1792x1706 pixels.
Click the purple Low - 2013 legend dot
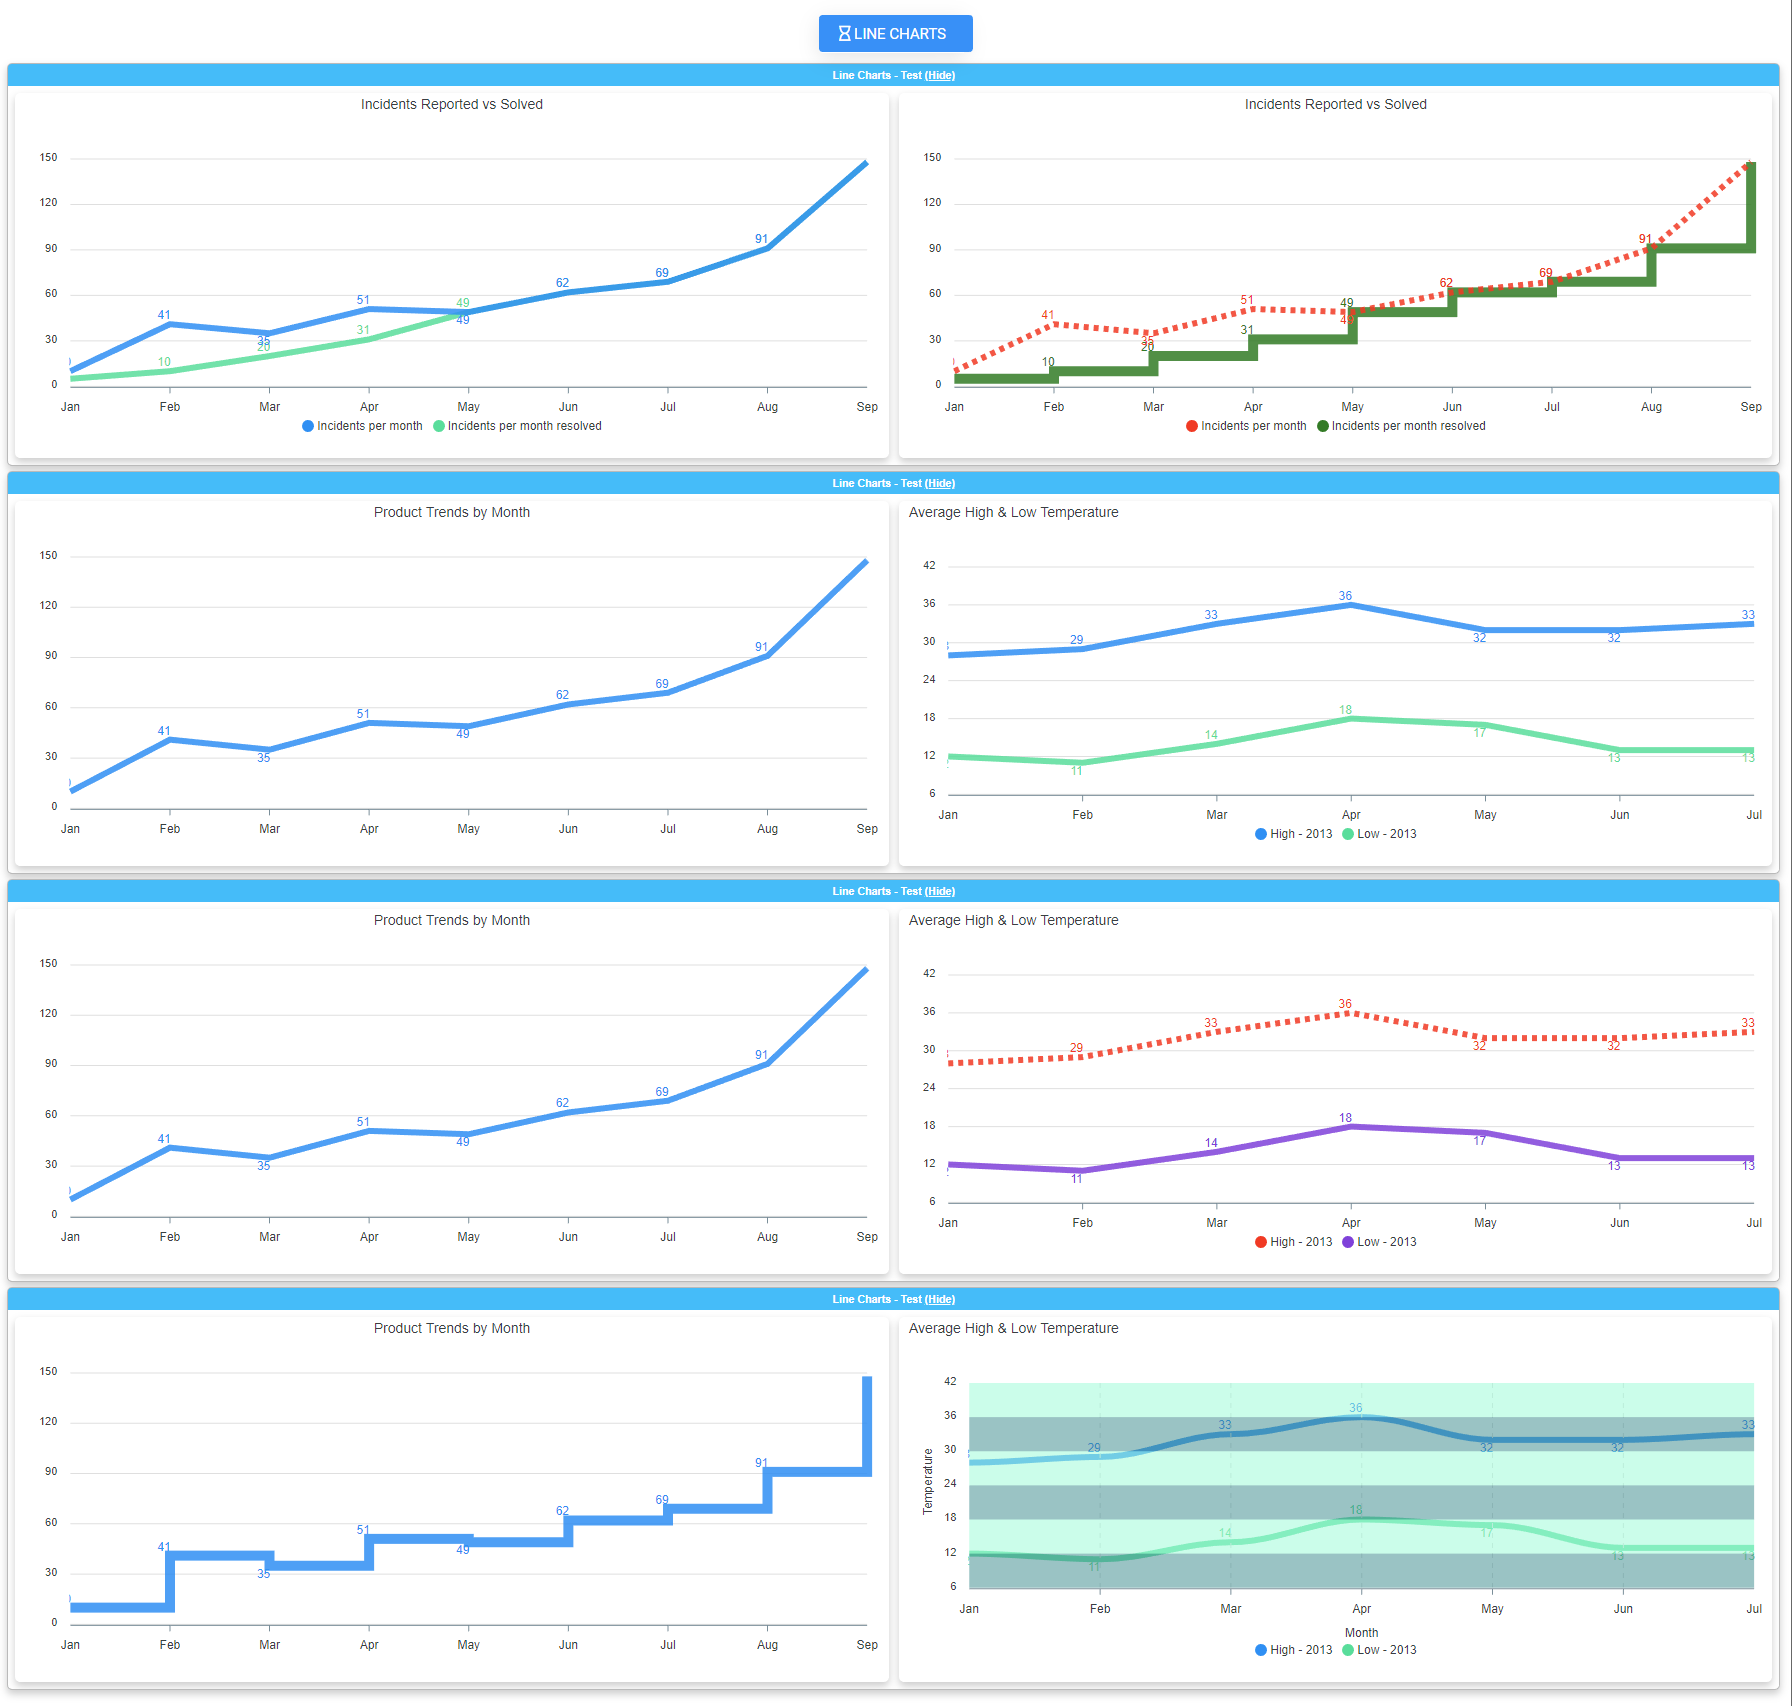click(x=1348, y=1242)
